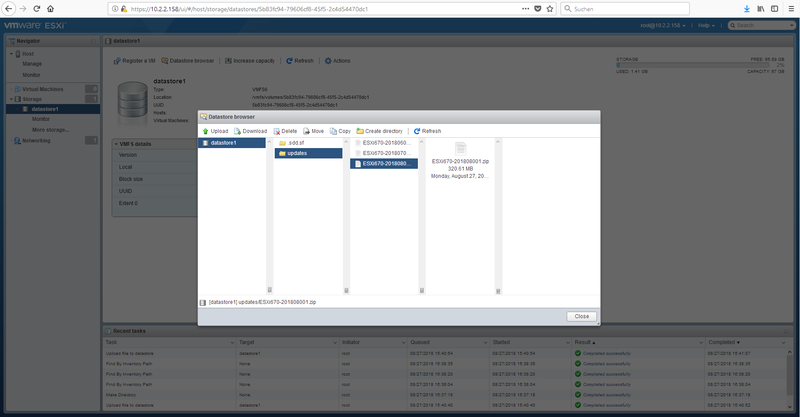Click the Make Directory task row
The height and width of the screenshot is (417, 800).
pyautogui.click(x=446, y=395)
